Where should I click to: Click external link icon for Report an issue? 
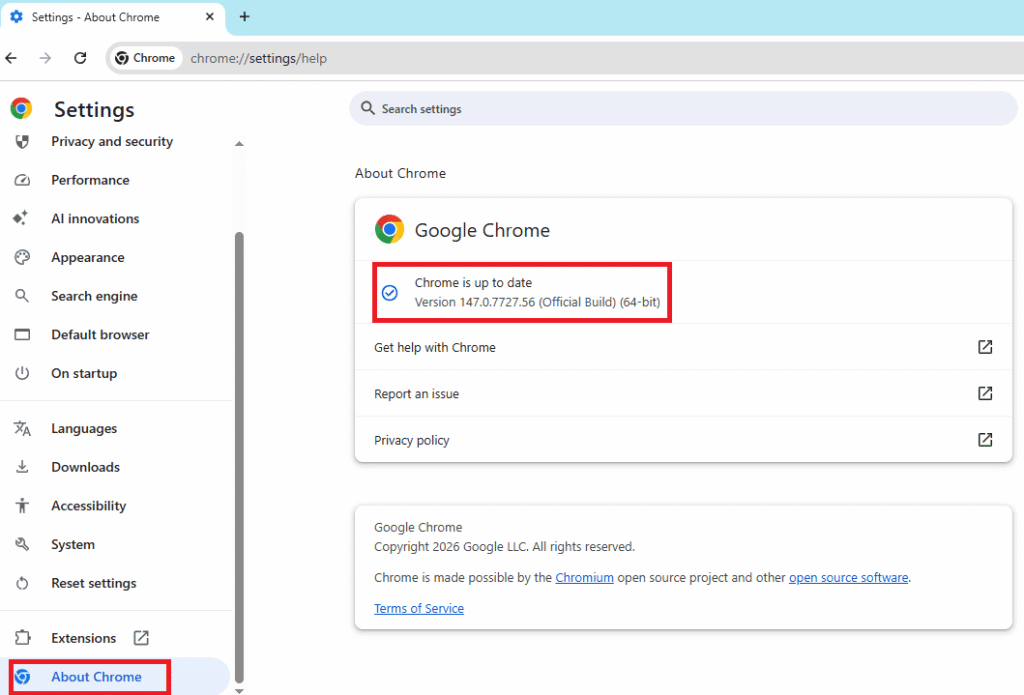[x=985, y=393]
